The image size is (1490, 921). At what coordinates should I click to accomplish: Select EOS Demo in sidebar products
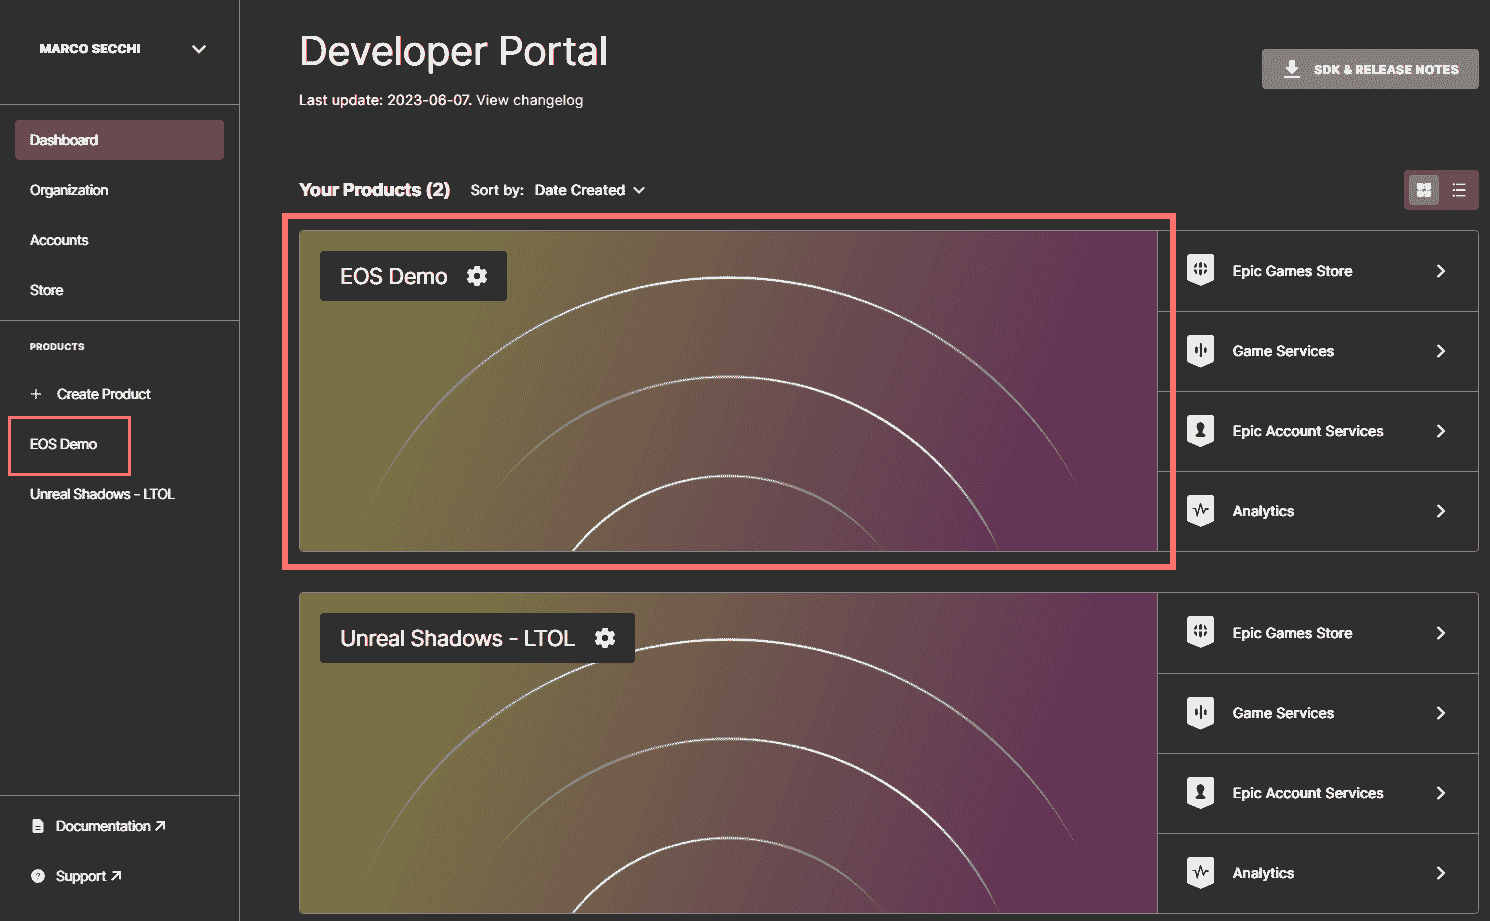pyautogui.click(x=63, y=444)
